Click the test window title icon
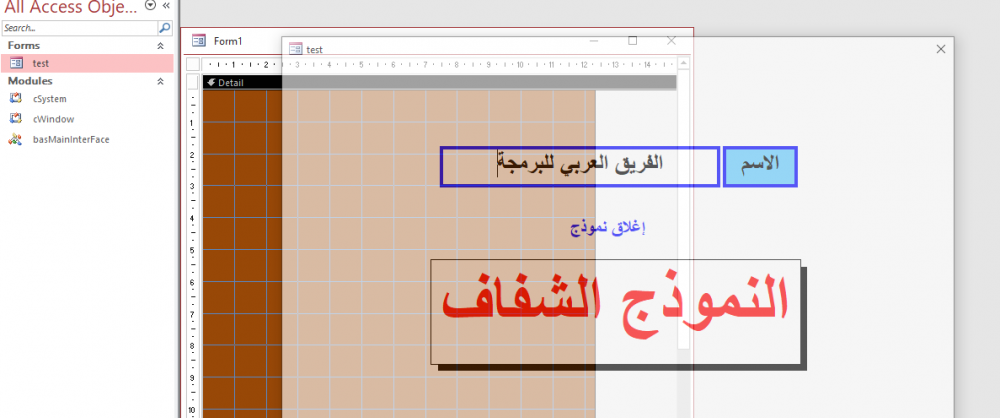The image size is (1000, 418). coord(295,49)
